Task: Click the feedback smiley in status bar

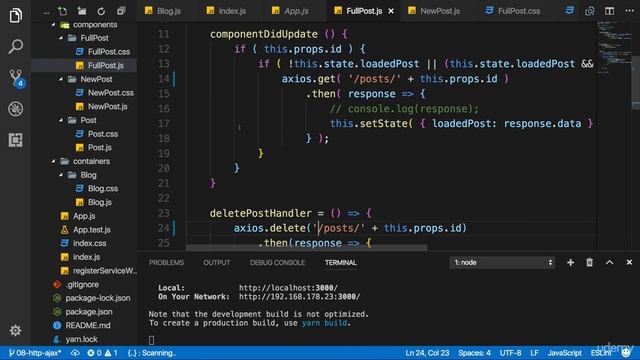Action: click(626, 353)
